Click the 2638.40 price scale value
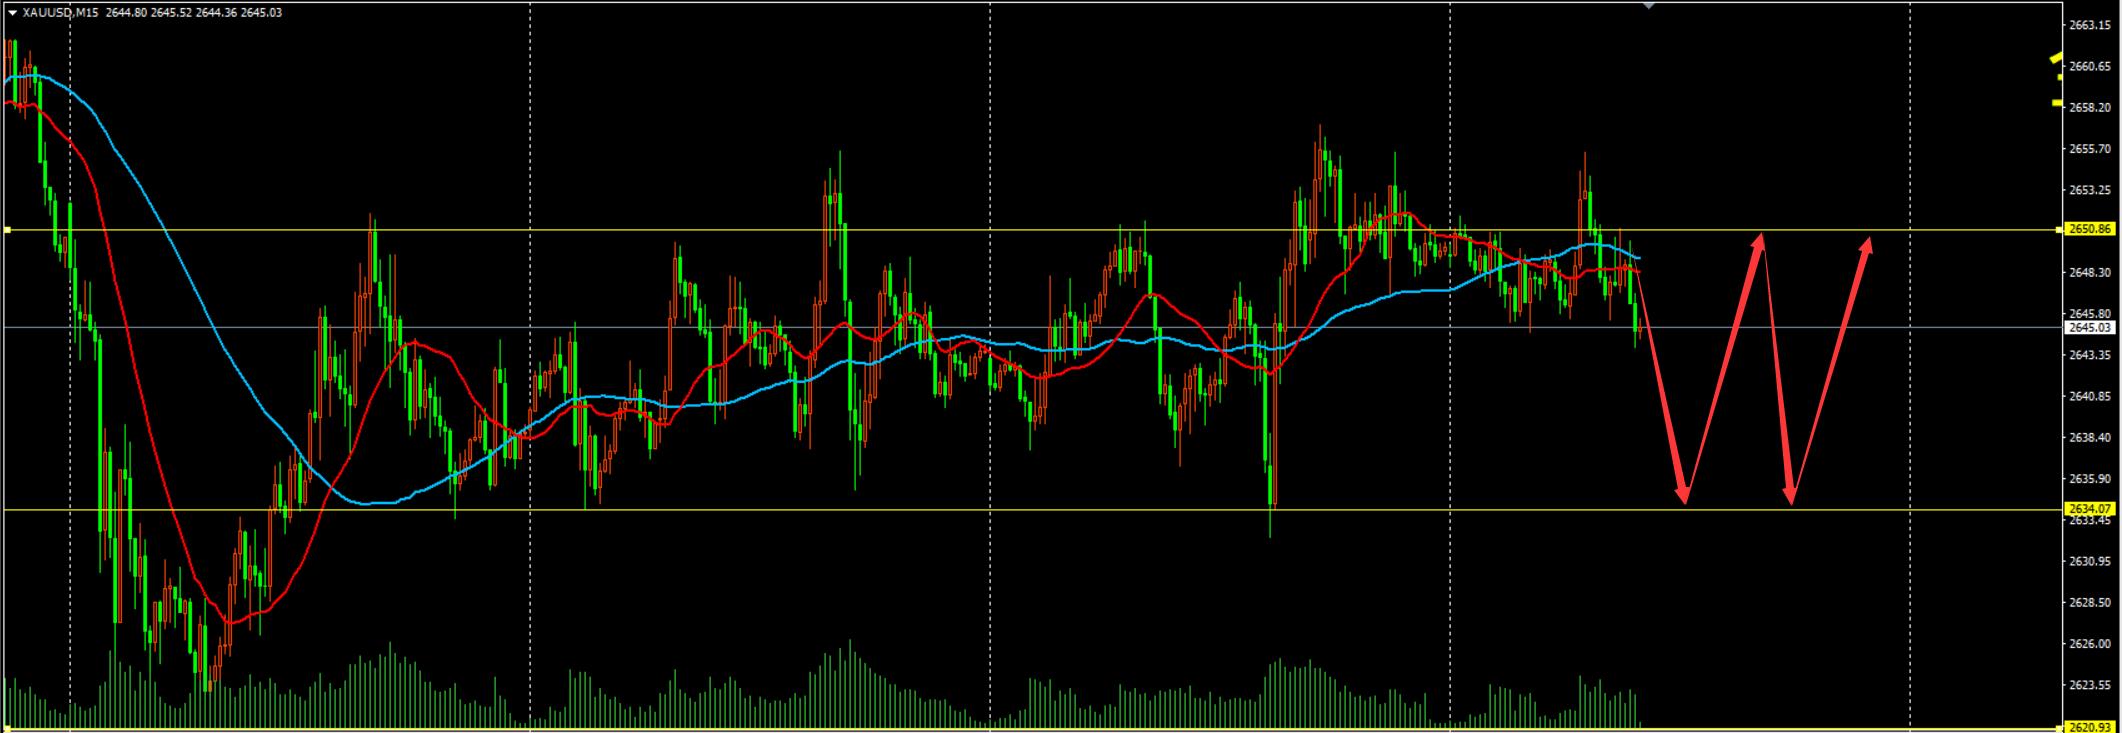The height and width of the screenshot is (733, 2122). (x=2089, y=437)
